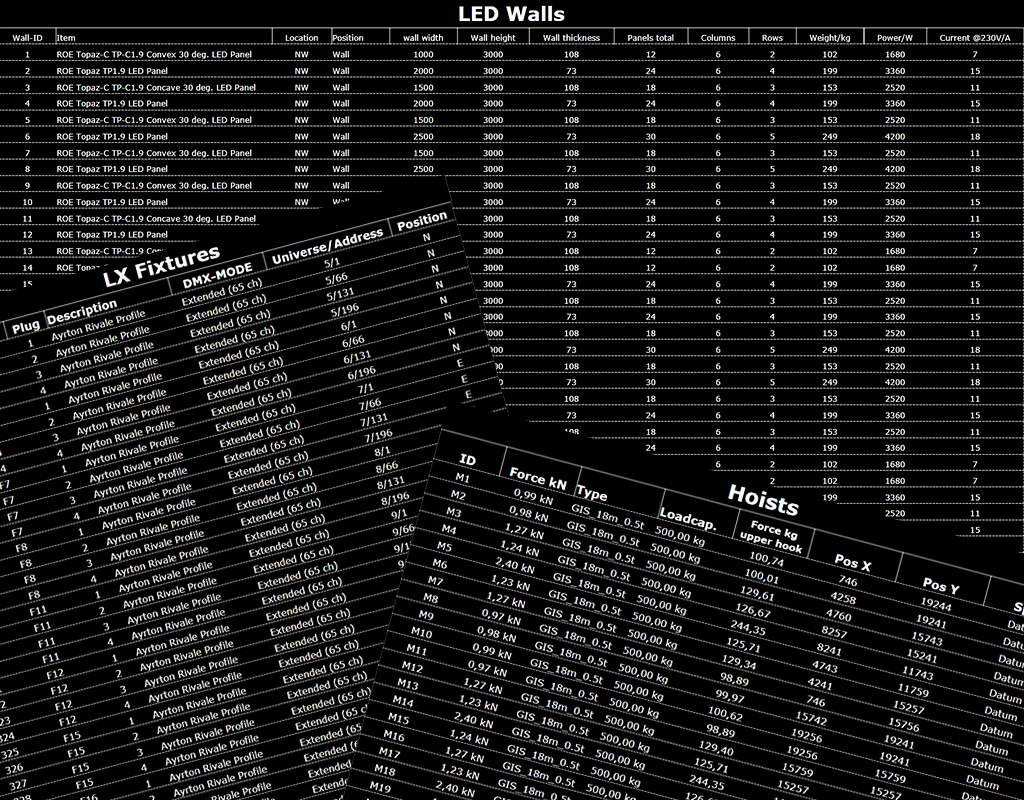Screen dimensions: 1024x800
Task: Click the LX Fixtures table title
Action: [x=161, y=266]
